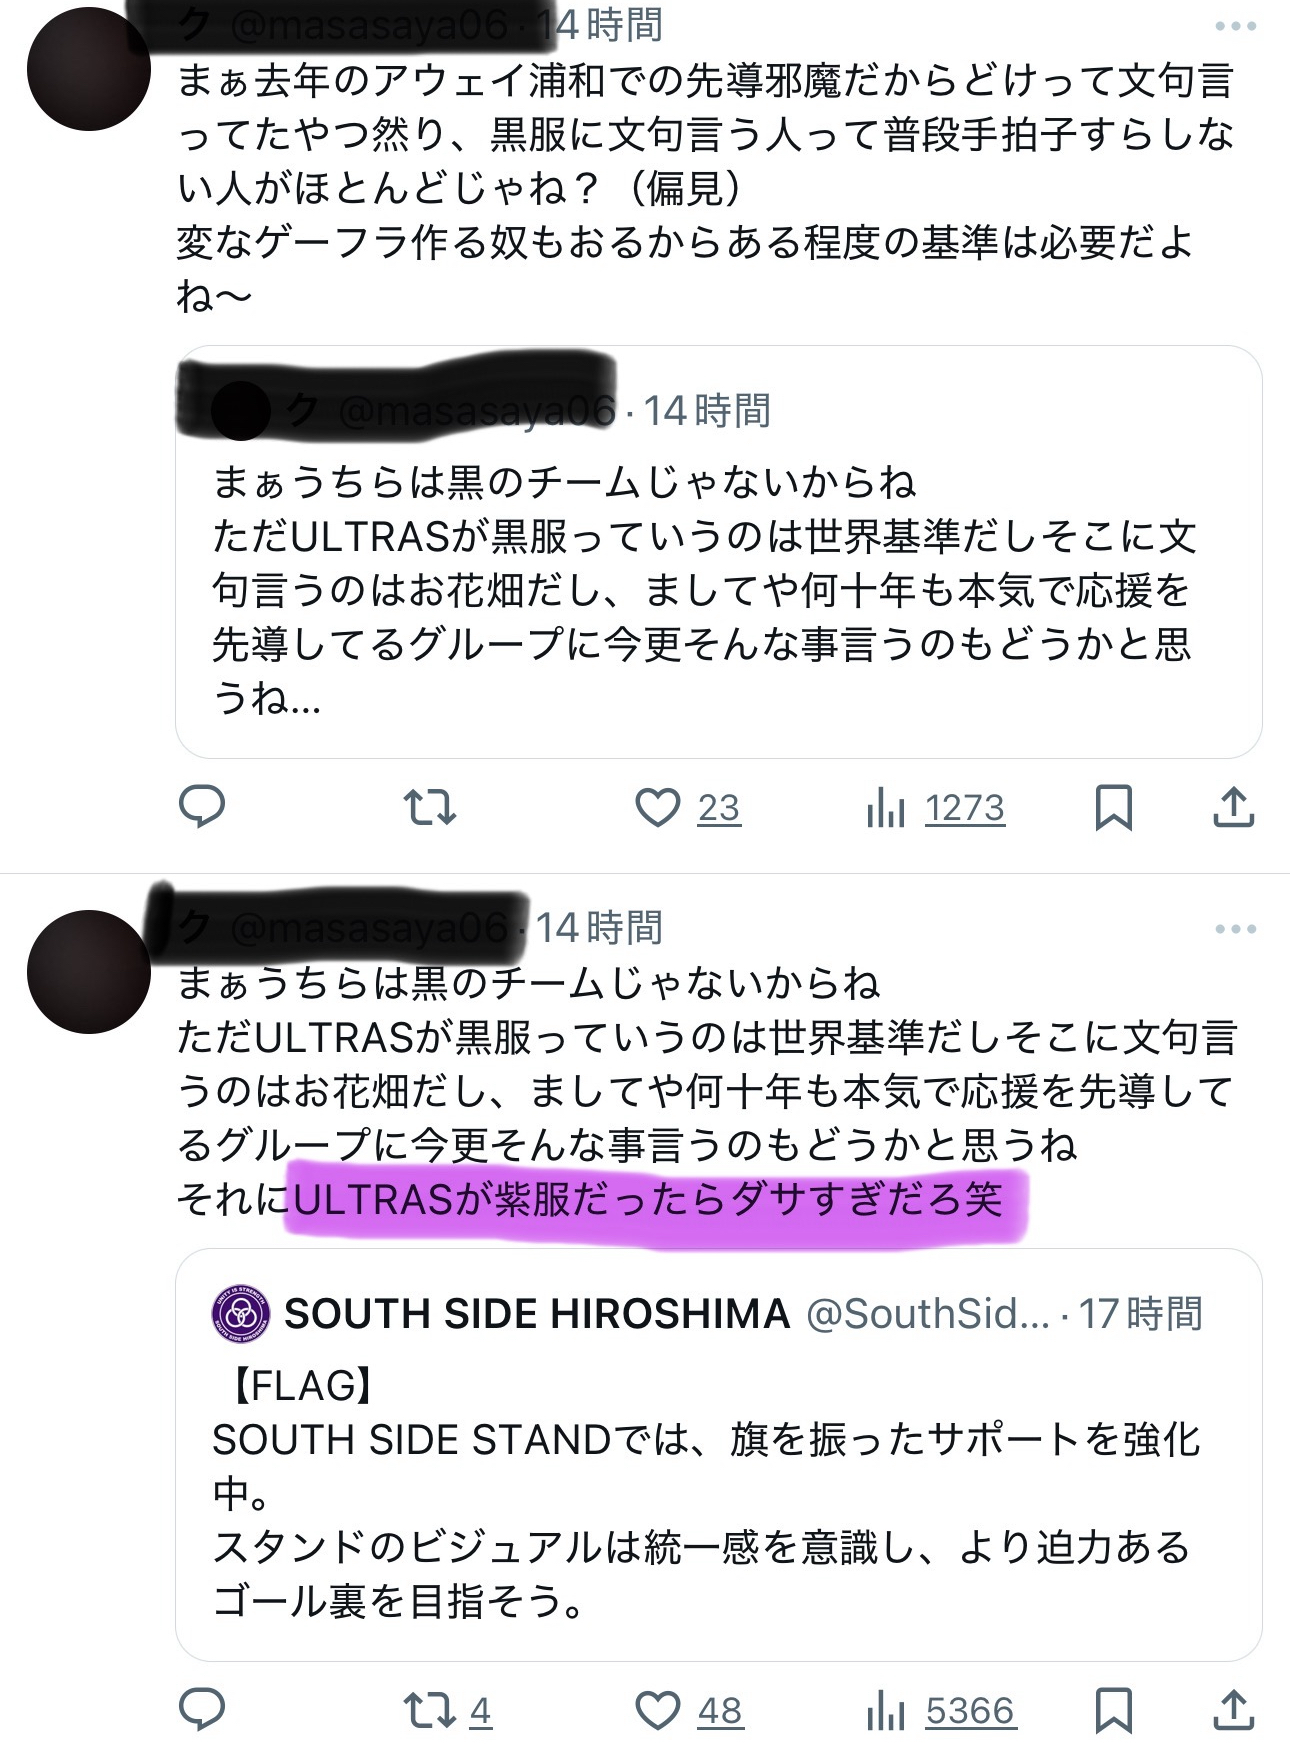Open the second tweet author's profile picture
The height and width of the screenshot is (1761, 1290).
89,972
